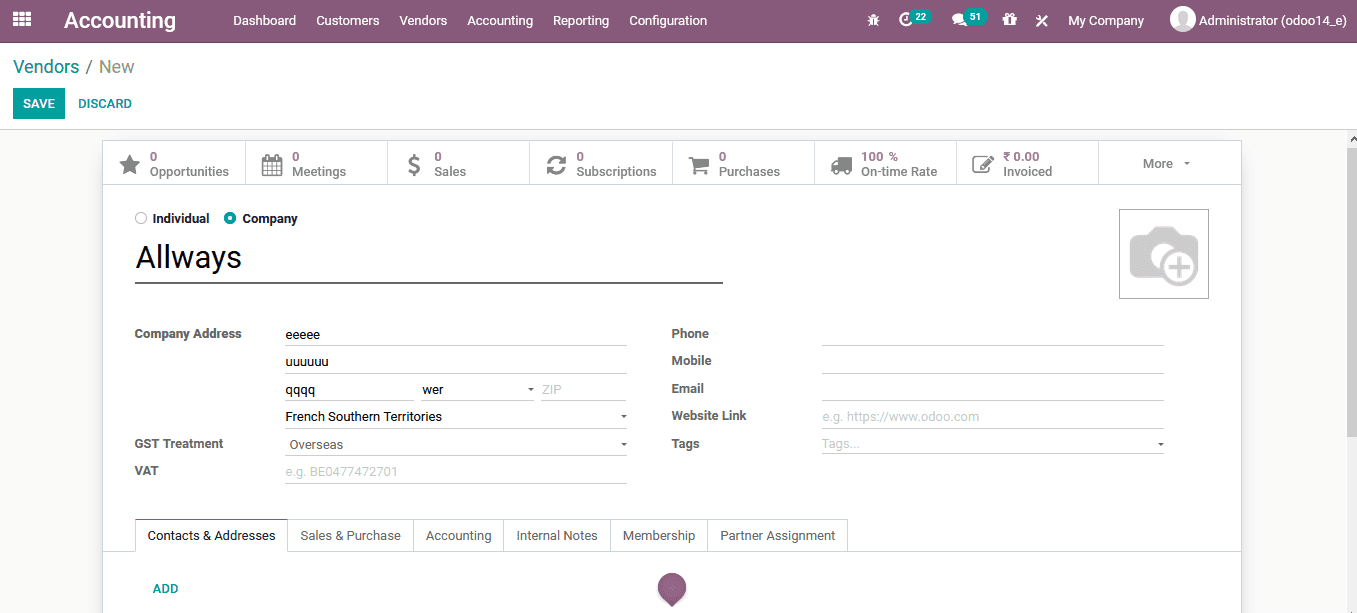1357x613 pixels.
Task: Select the Individual radio button
Action: pos(141,218)
